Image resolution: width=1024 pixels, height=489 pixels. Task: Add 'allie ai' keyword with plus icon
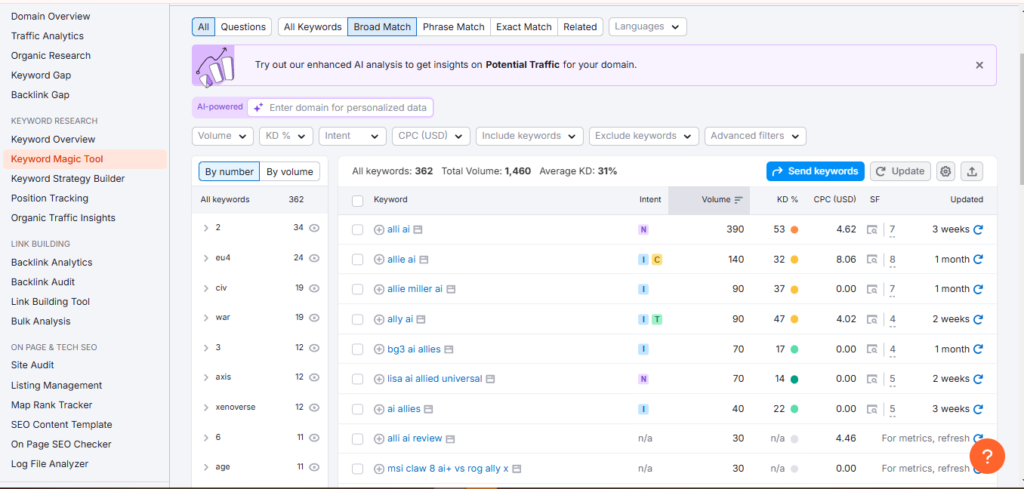pyautogui.click(x=379, y=260)
